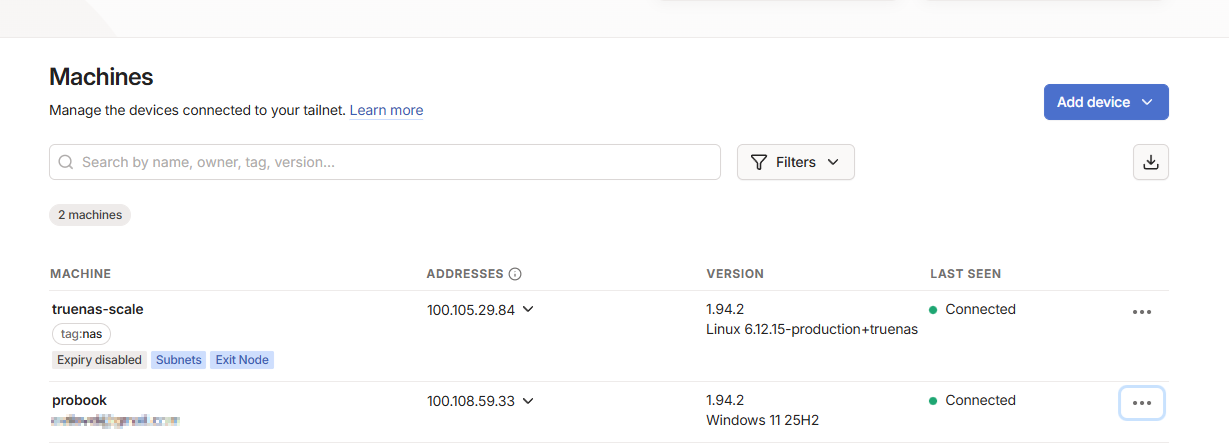Click the info icon beside Addresses header
The image size is (1229, 448).
[x=515, y=274]
